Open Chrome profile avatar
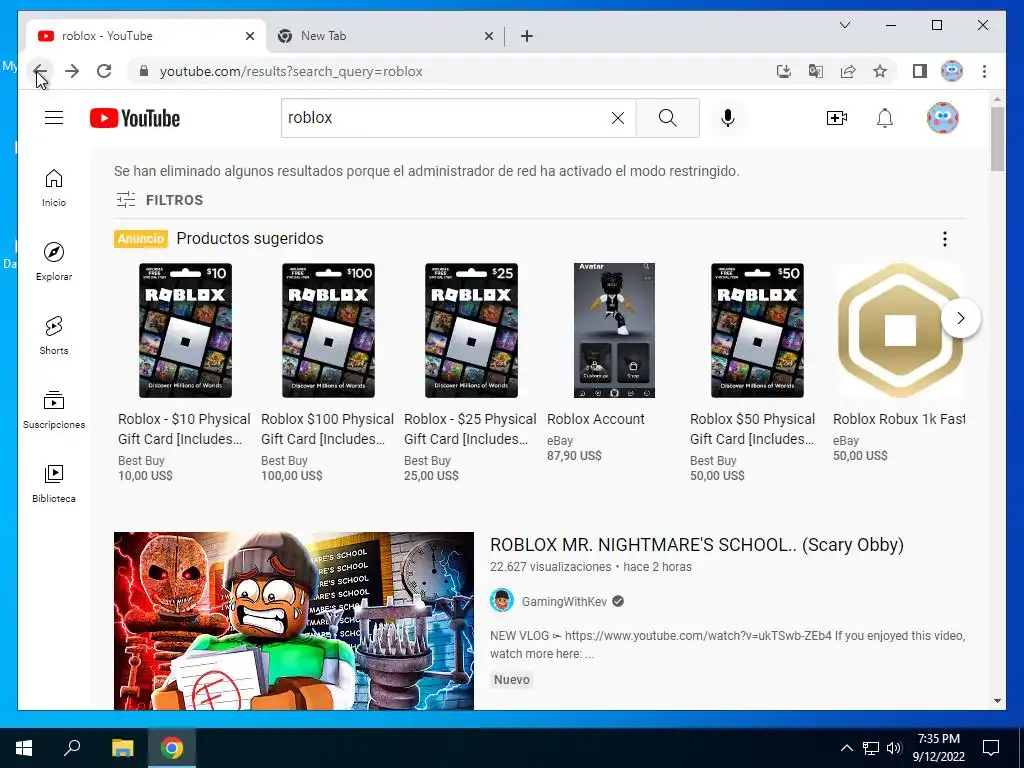 point(952,71)
